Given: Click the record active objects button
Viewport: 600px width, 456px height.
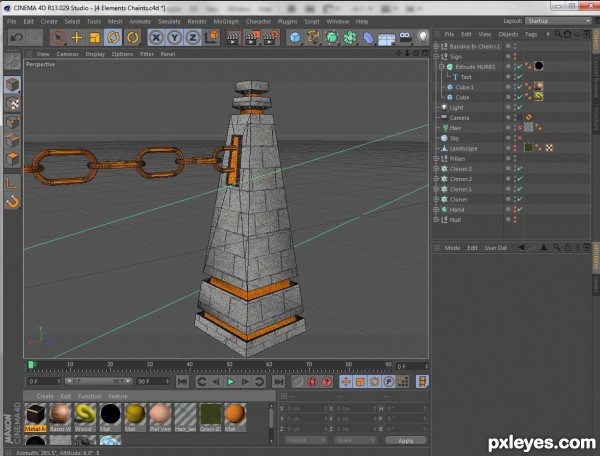Looking at the screenshot, I should (x=298, y=381).
